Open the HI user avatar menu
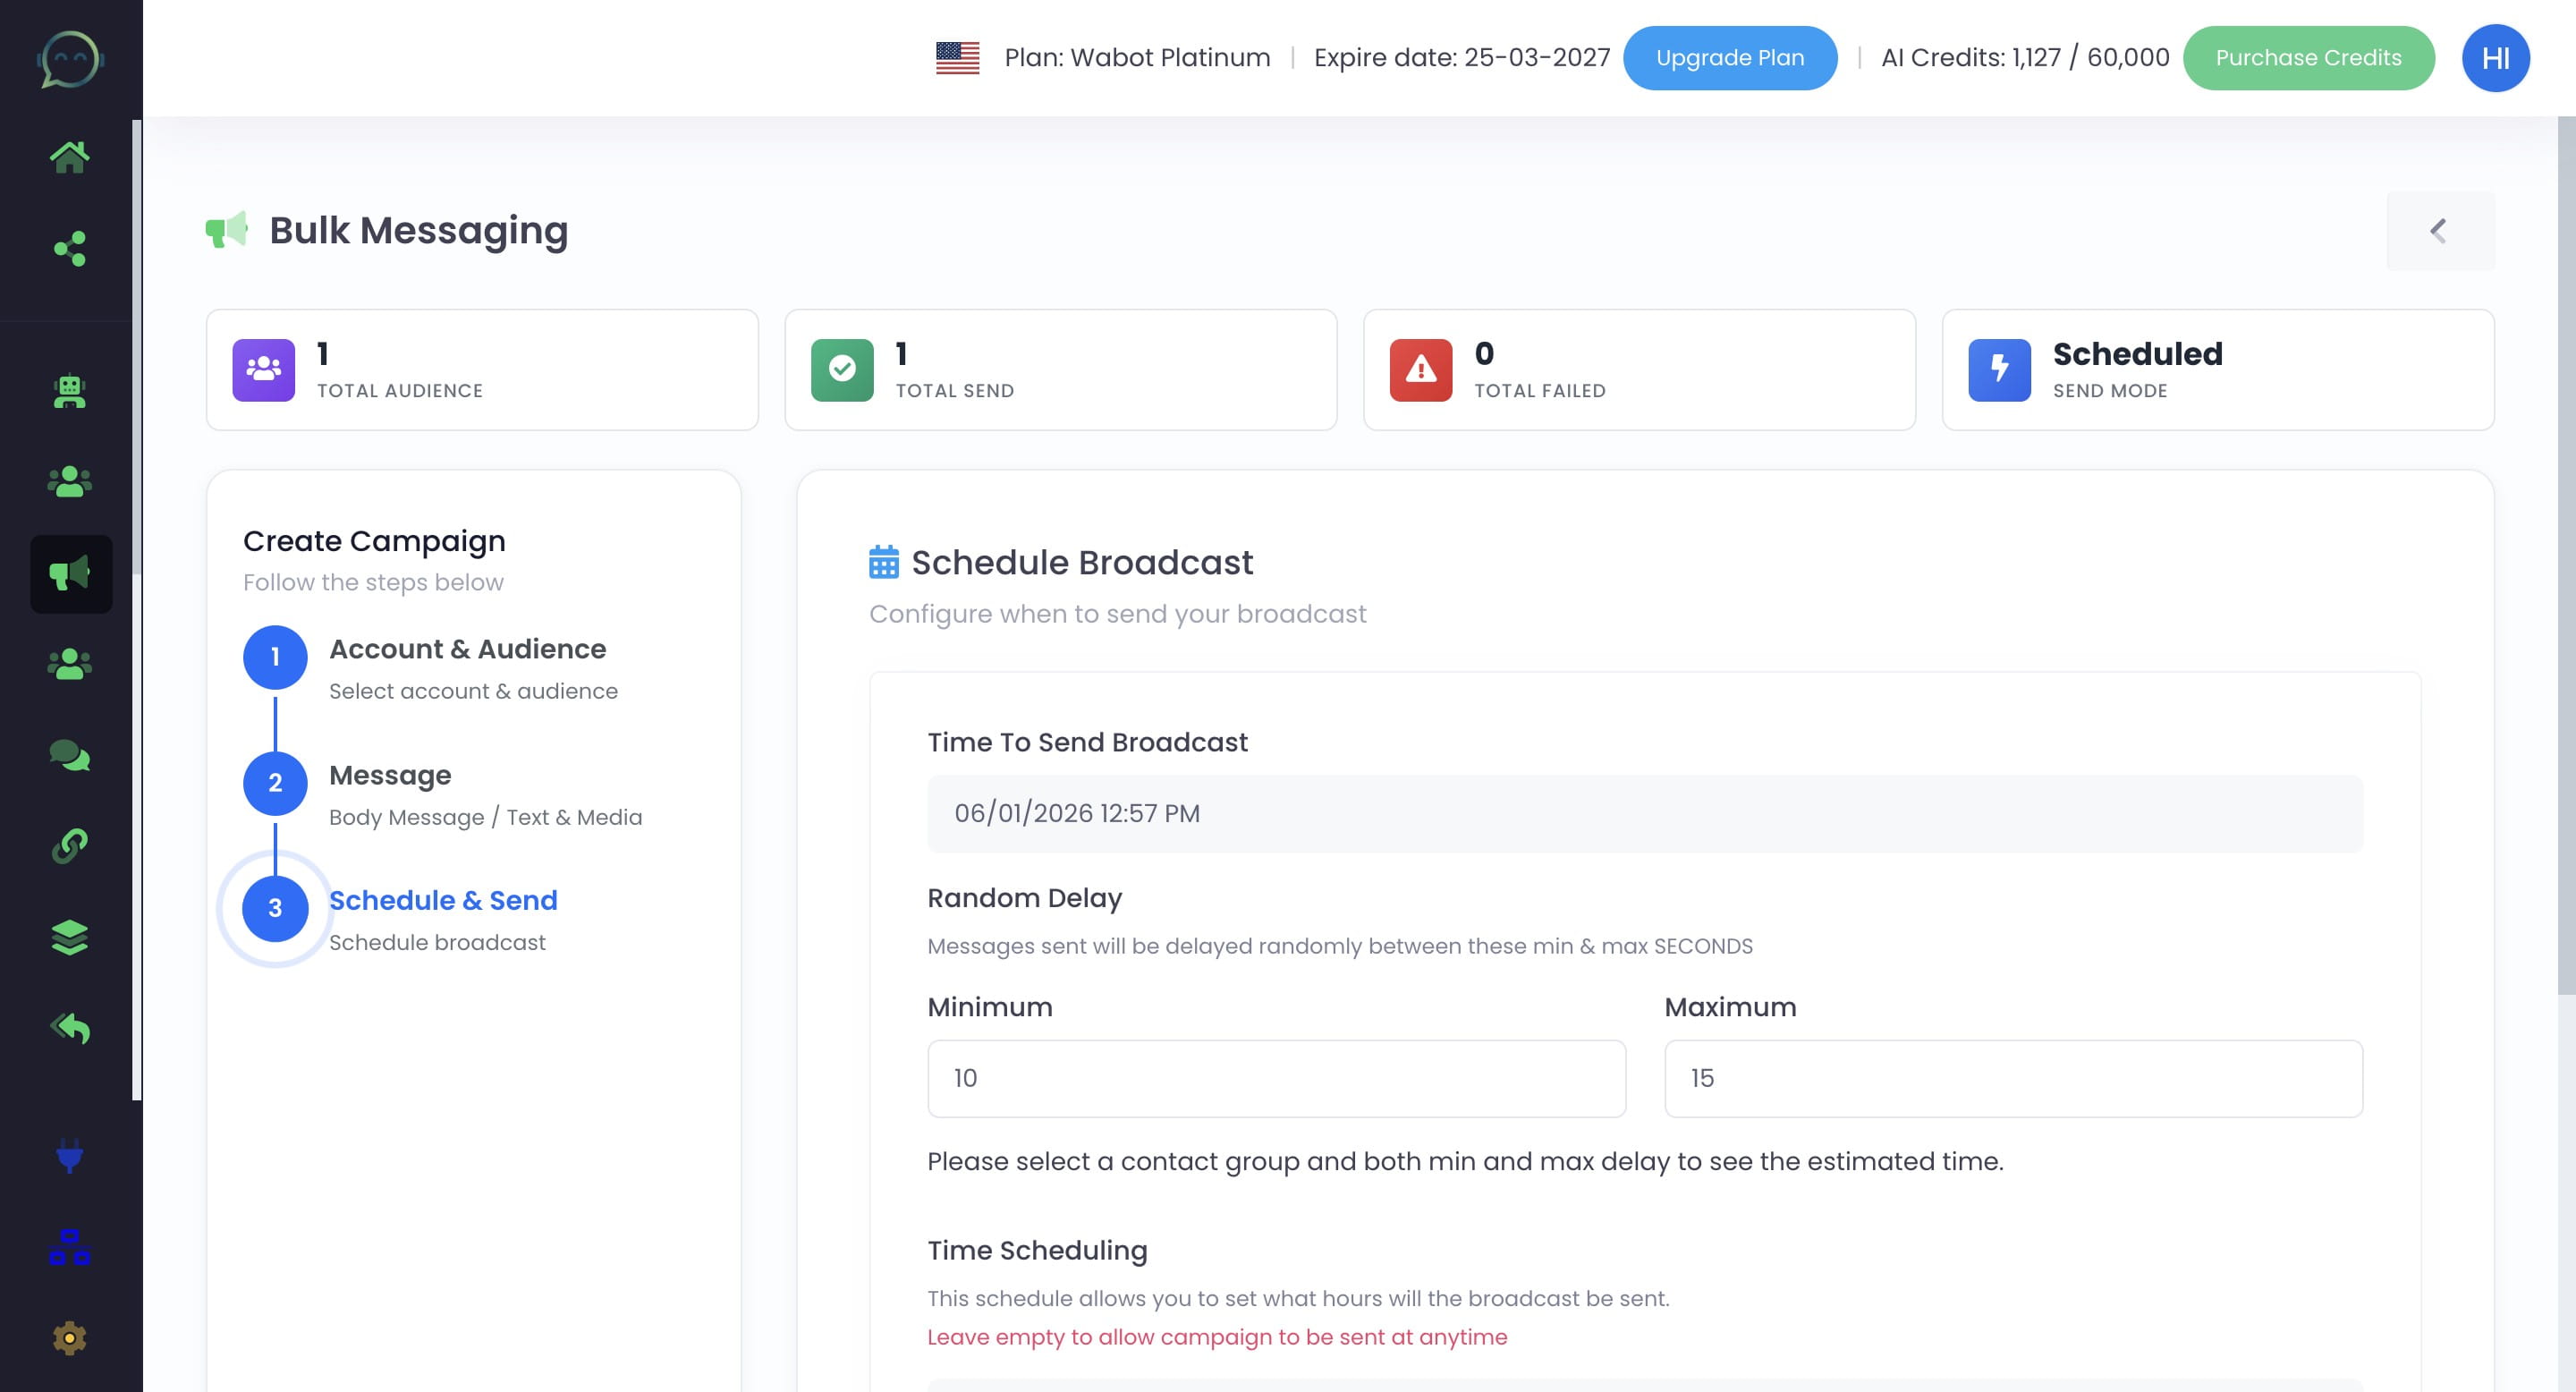 point(2494,58)
